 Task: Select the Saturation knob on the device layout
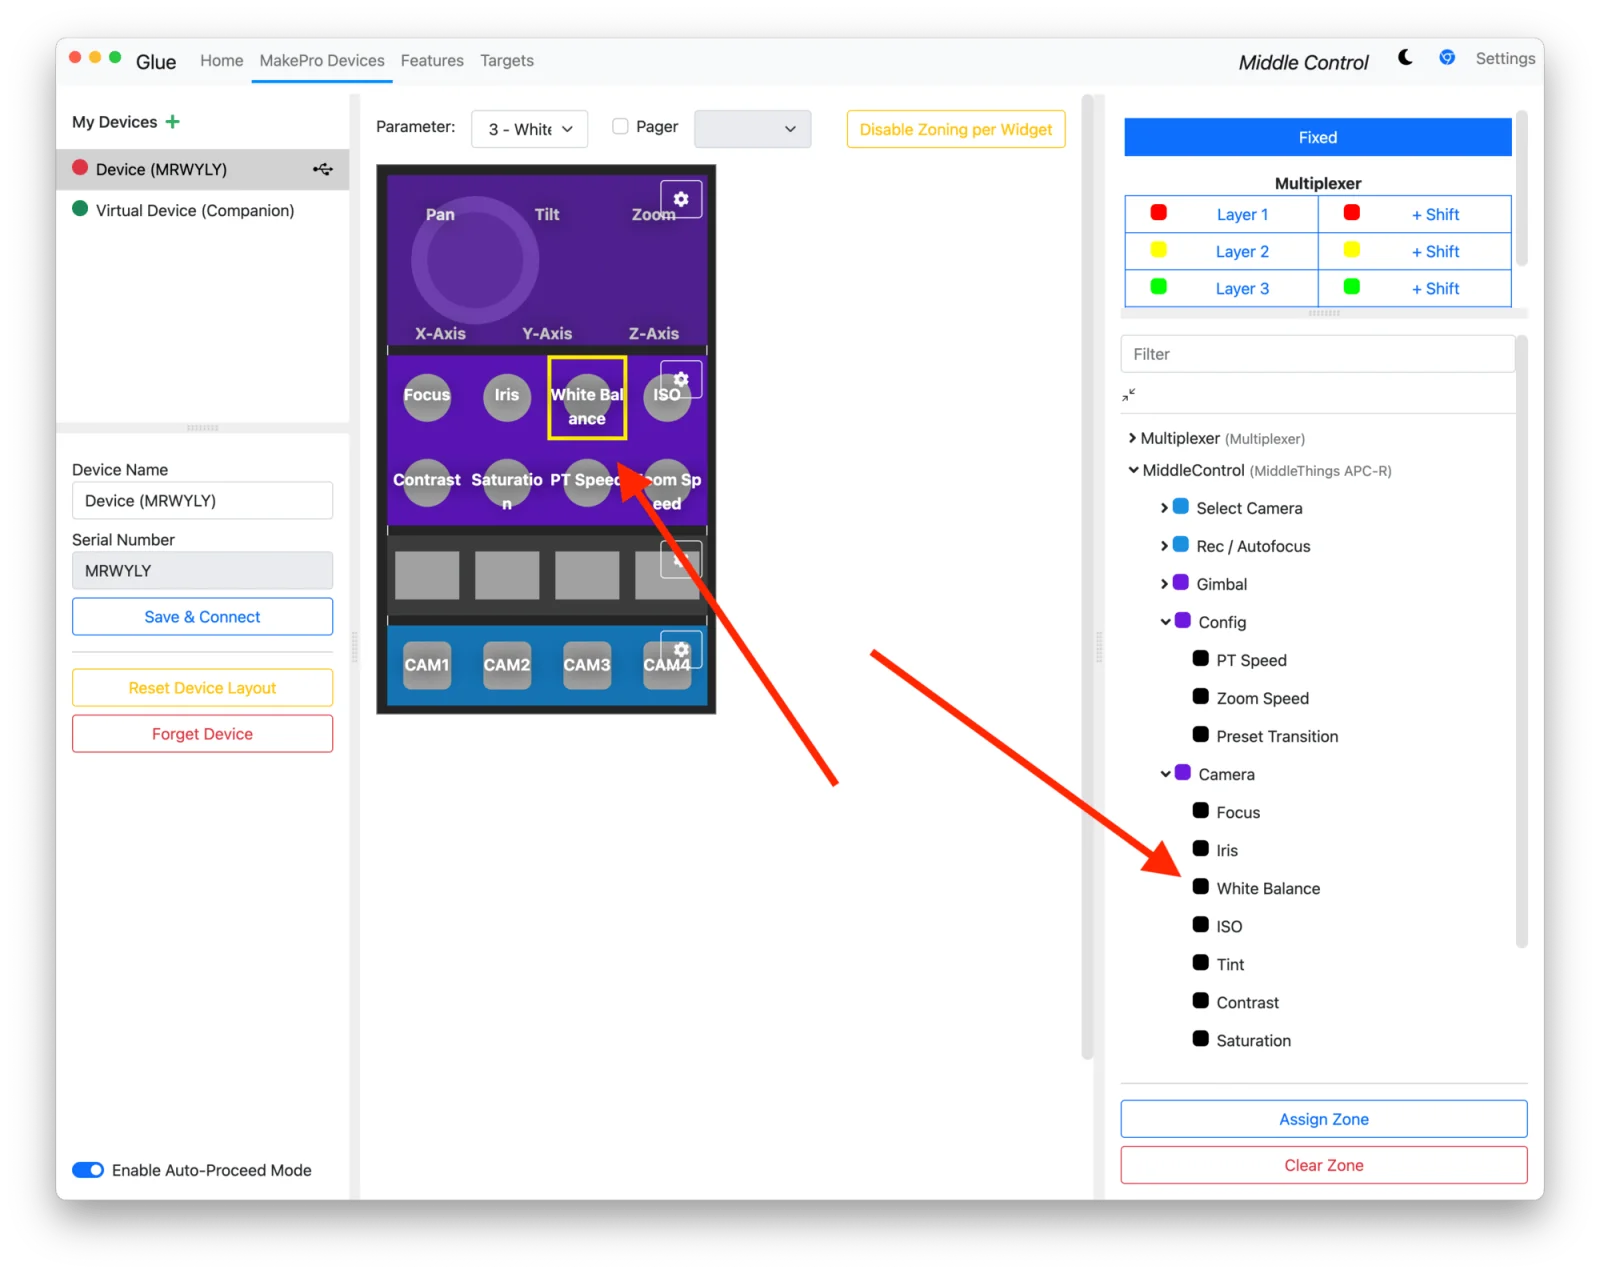[507, 481]
